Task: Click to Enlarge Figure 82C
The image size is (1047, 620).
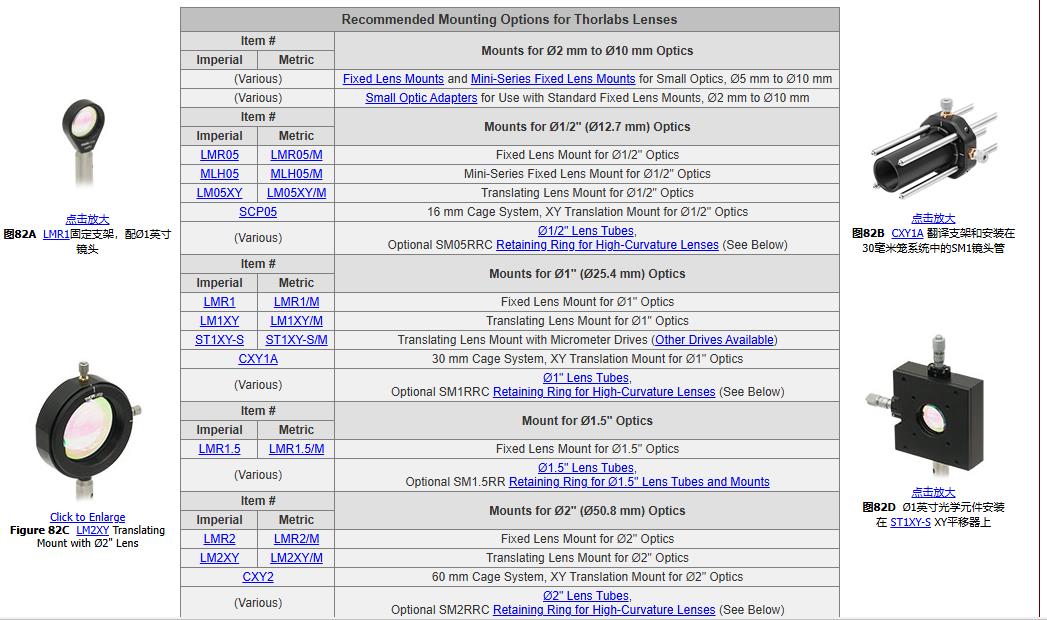Action: pos(87,517)
